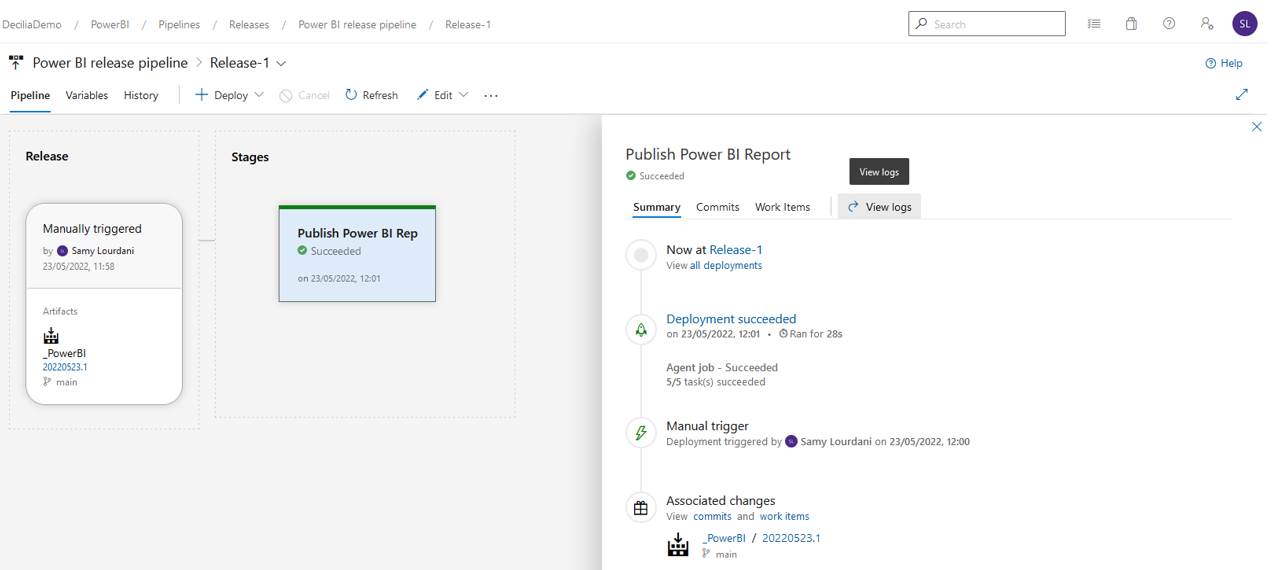Screen dimensions: 1275x570
Task: Click the main branch label under Associated changes
Action: pos(726,554)
